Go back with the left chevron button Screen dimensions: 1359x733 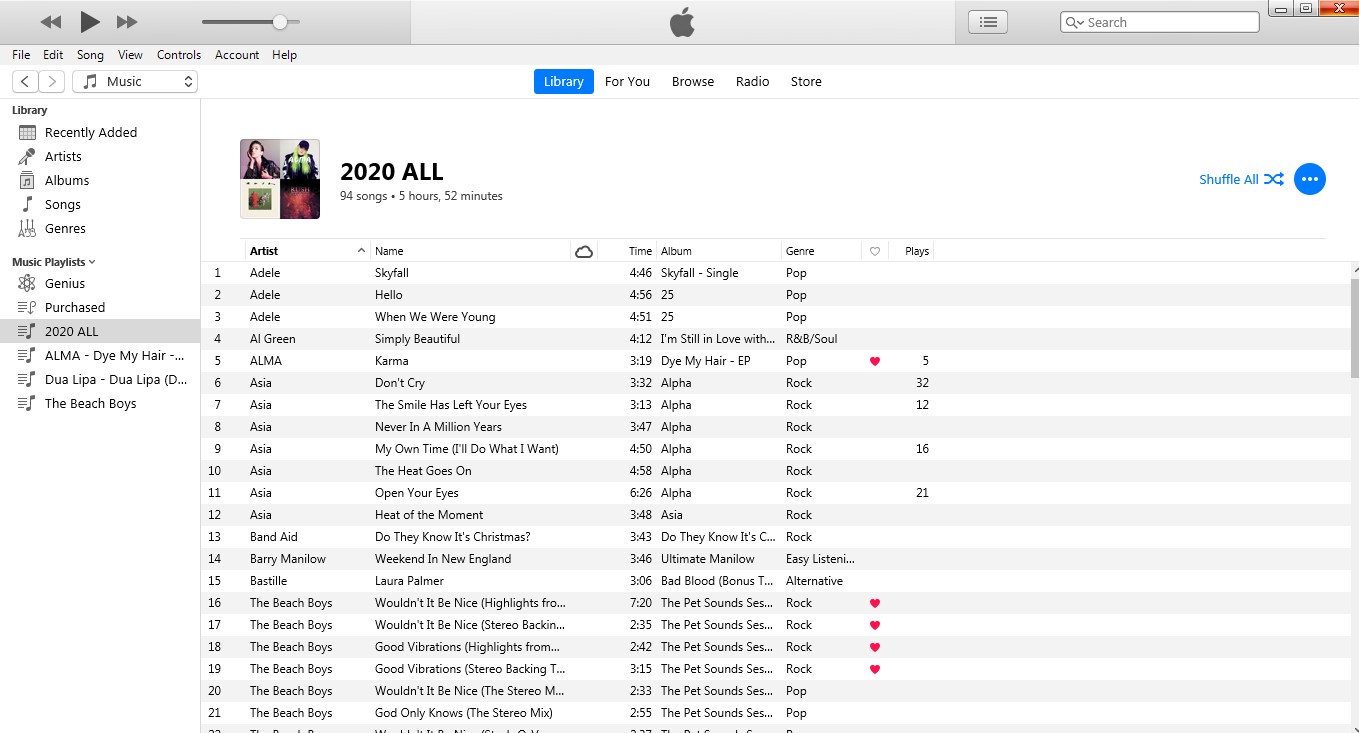(x=25, y=82)
